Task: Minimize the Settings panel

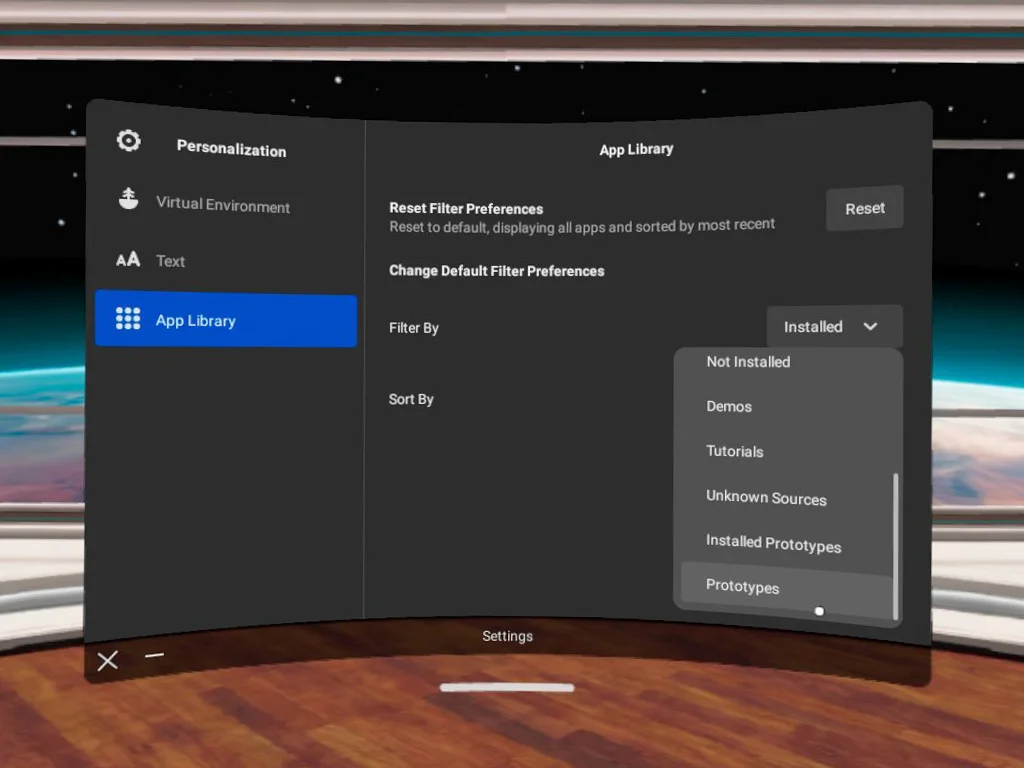Action: [x=154, y=656]
